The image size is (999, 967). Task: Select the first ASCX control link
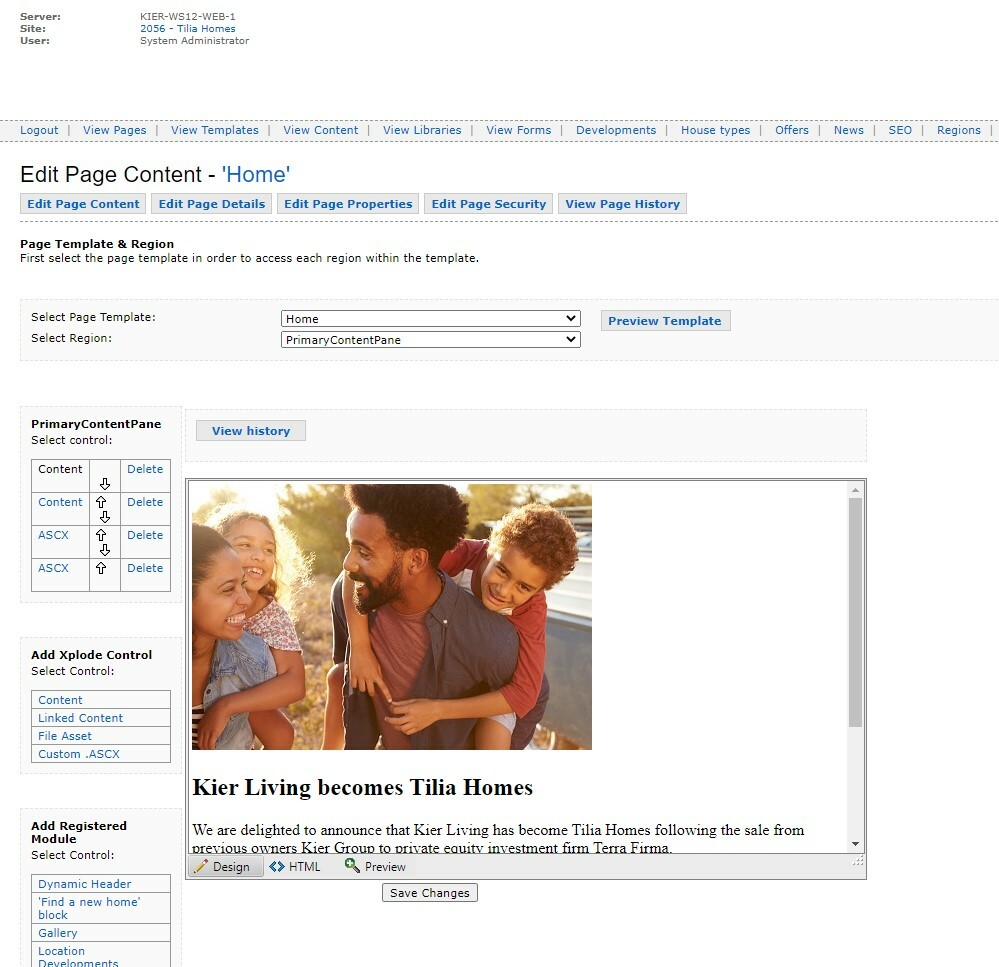tap(53, 535)
